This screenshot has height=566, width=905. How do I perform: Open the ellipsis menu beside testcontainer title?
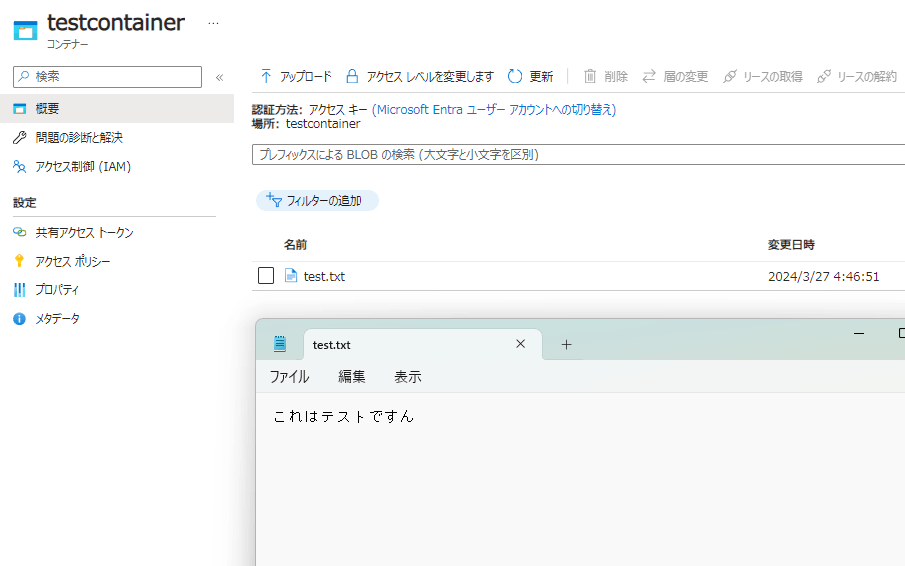pyautogui.click(x=214, y=24)
